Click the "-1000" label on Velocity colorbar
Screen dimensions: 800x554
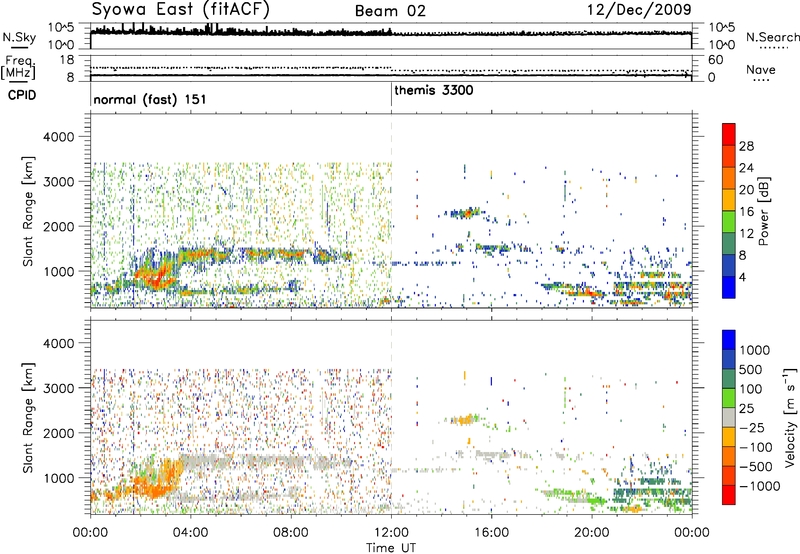tap(759, 486)
